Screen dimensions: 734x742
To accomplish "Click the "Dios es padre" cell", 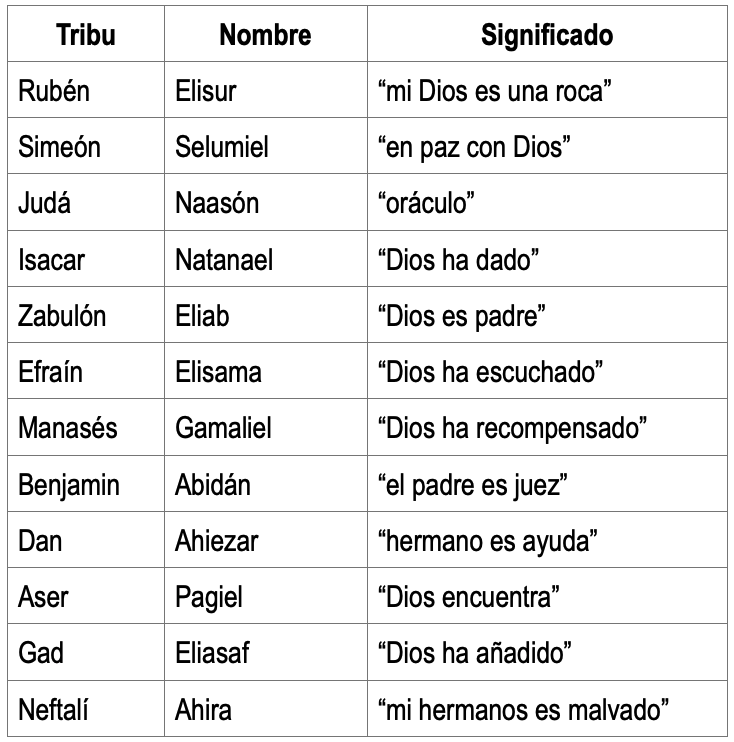I will click(x=547, y=315).
